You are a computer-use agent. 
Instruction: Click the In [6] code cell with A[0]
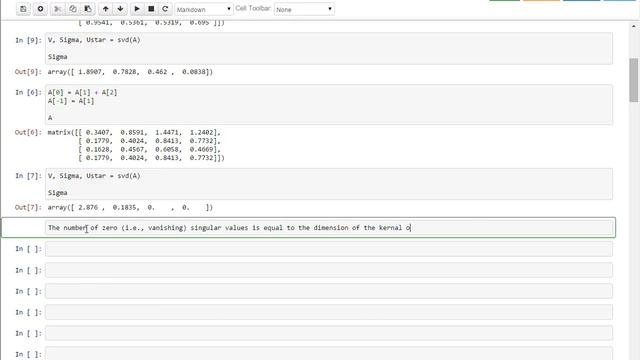(x=329, y=104)
